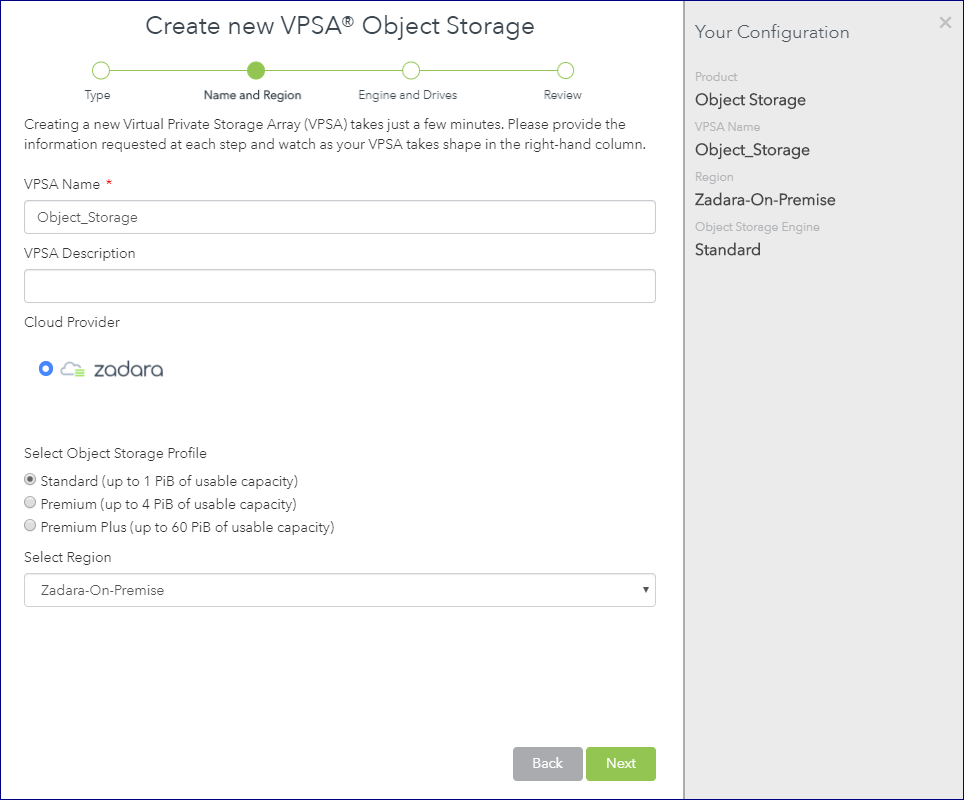Click the Type step circle
Screen dimensions: 964x800
(101, 71)
